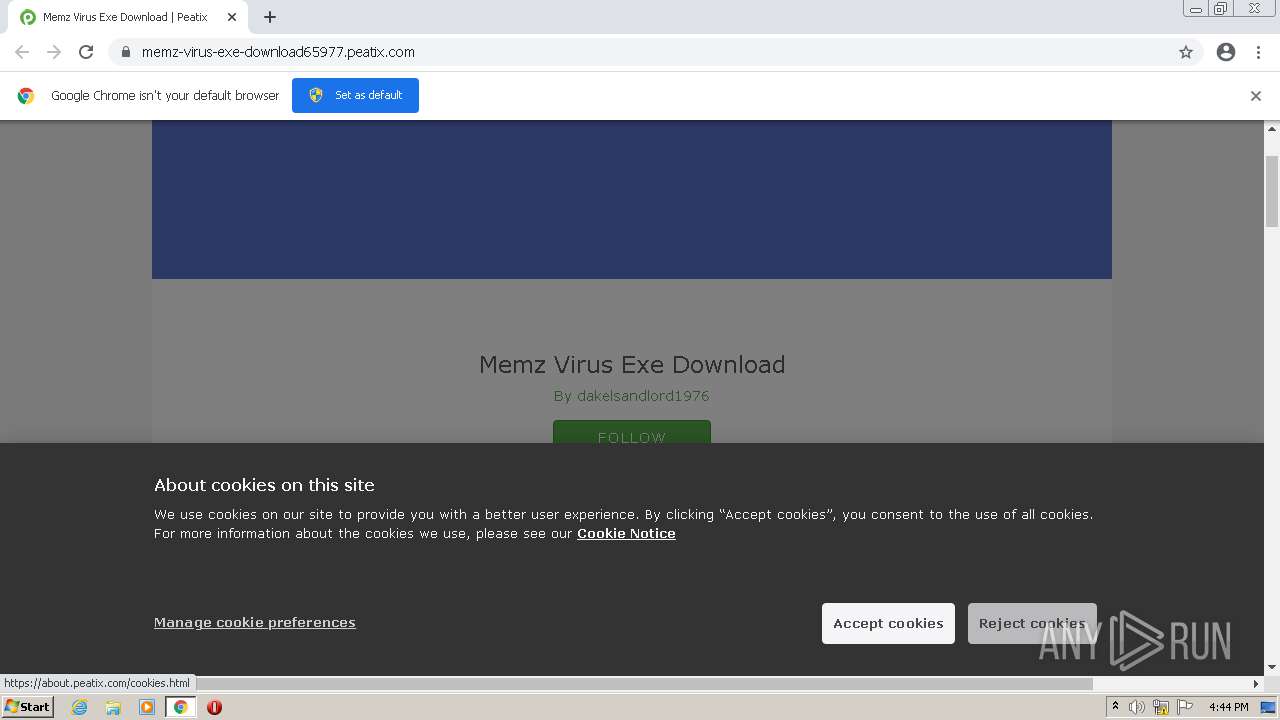The height and width of the screenshot is (720, 1280).
Task: Click the blue event cover banner
Action: [632, 199]
